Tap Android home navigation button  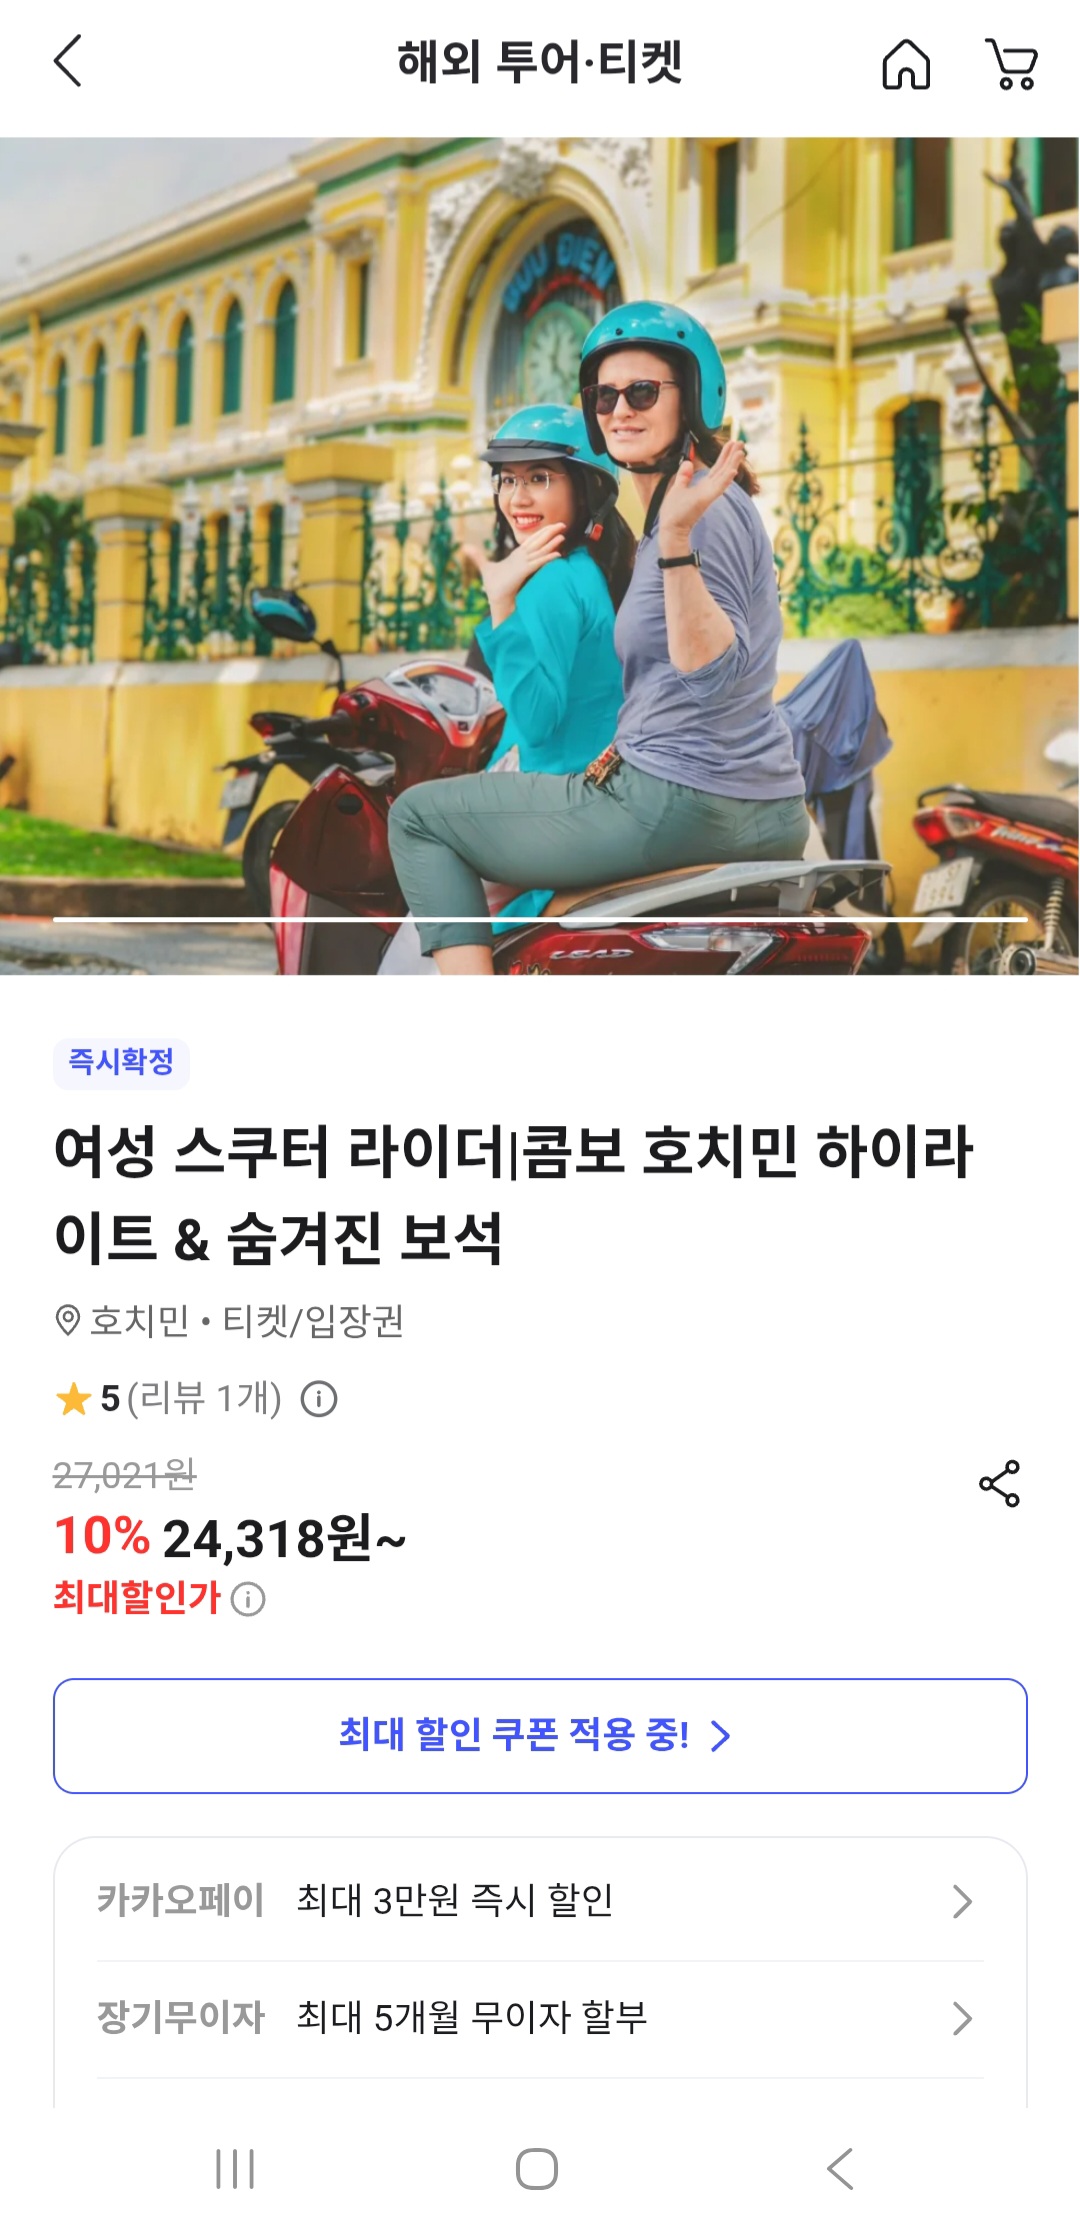(x=537, y=2169)
